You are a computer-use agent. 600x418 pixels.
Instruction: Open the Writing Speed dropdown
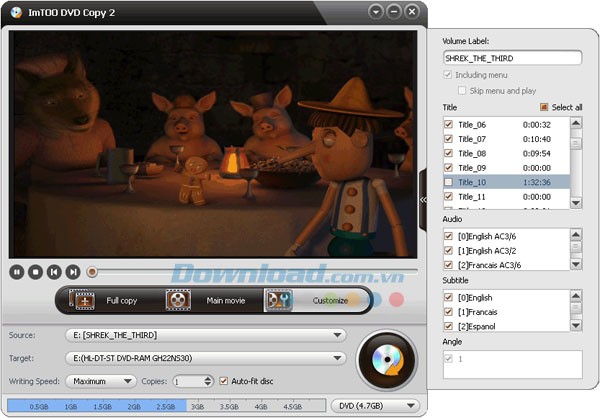101,381
